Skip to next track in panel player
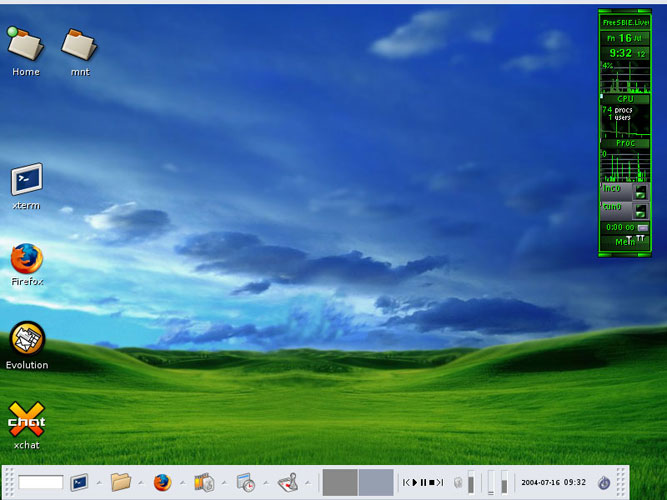667x500 pixels. (x=440, y=482)
